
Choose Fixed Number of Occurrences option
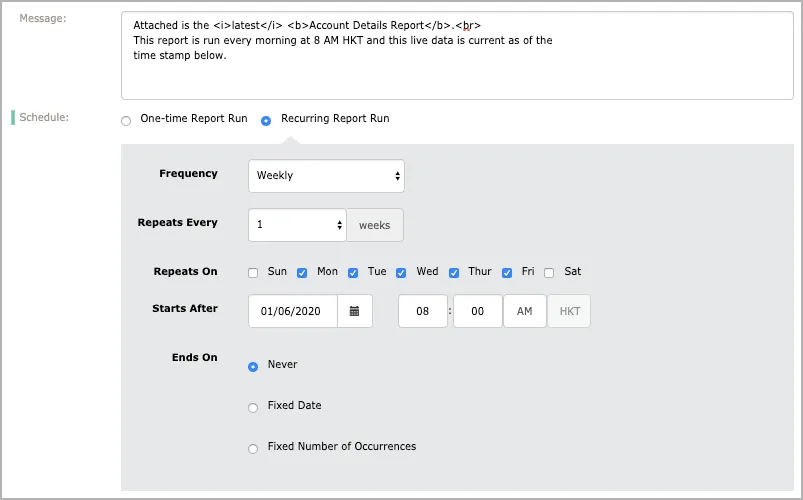click(253, 449)
